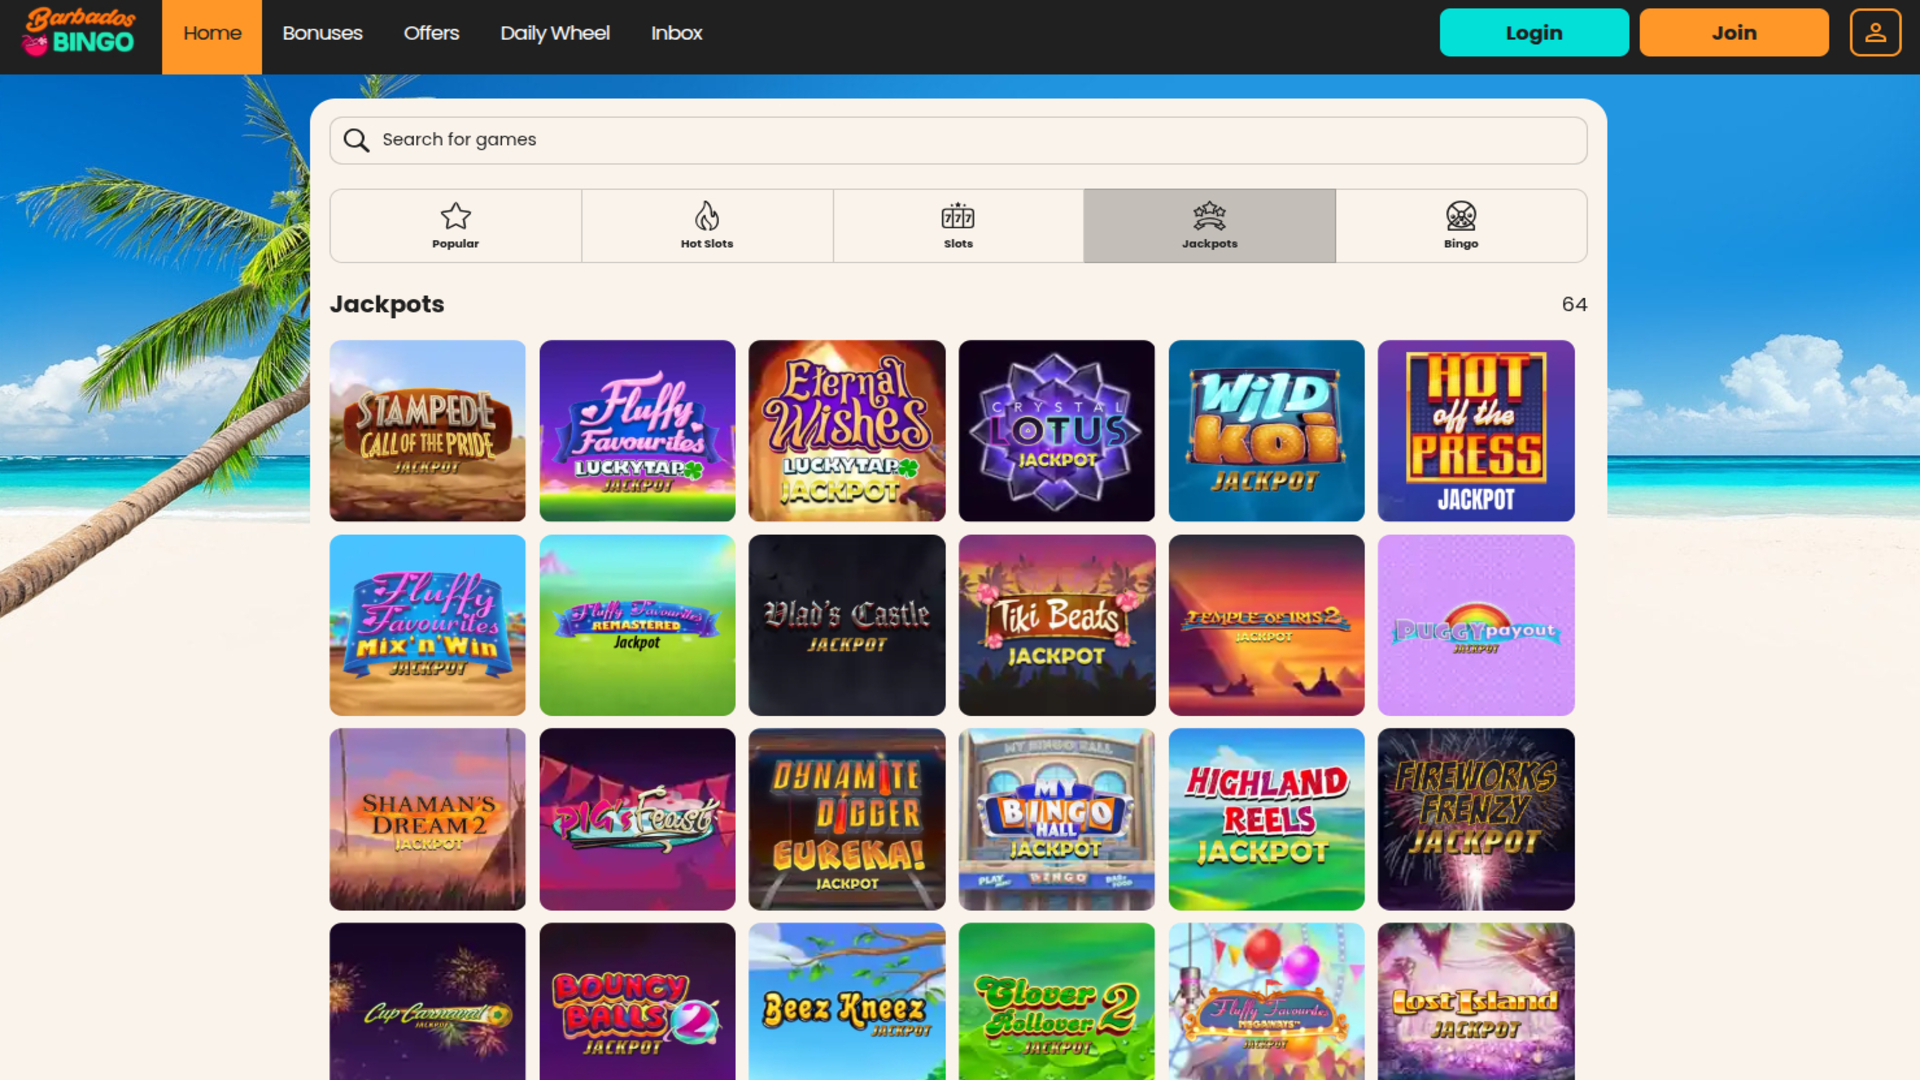
Task: Launch the My Bingo Hall Jackpot game
Action: [x=1056, y=818]
